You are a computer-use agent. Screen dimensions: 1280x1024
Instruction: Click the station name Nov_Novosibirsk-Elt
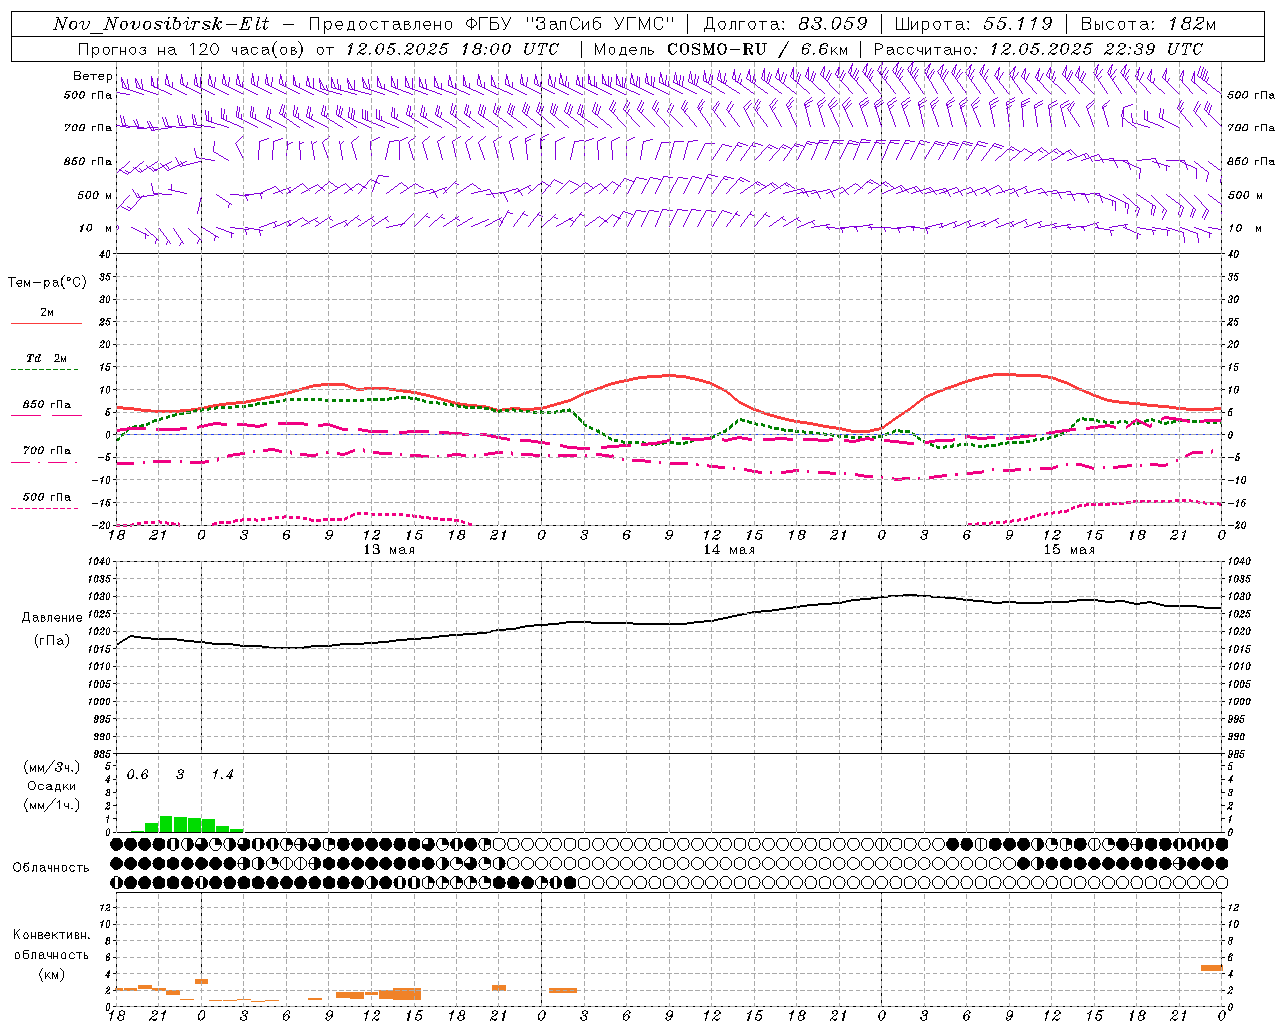[x=161, y=24]
